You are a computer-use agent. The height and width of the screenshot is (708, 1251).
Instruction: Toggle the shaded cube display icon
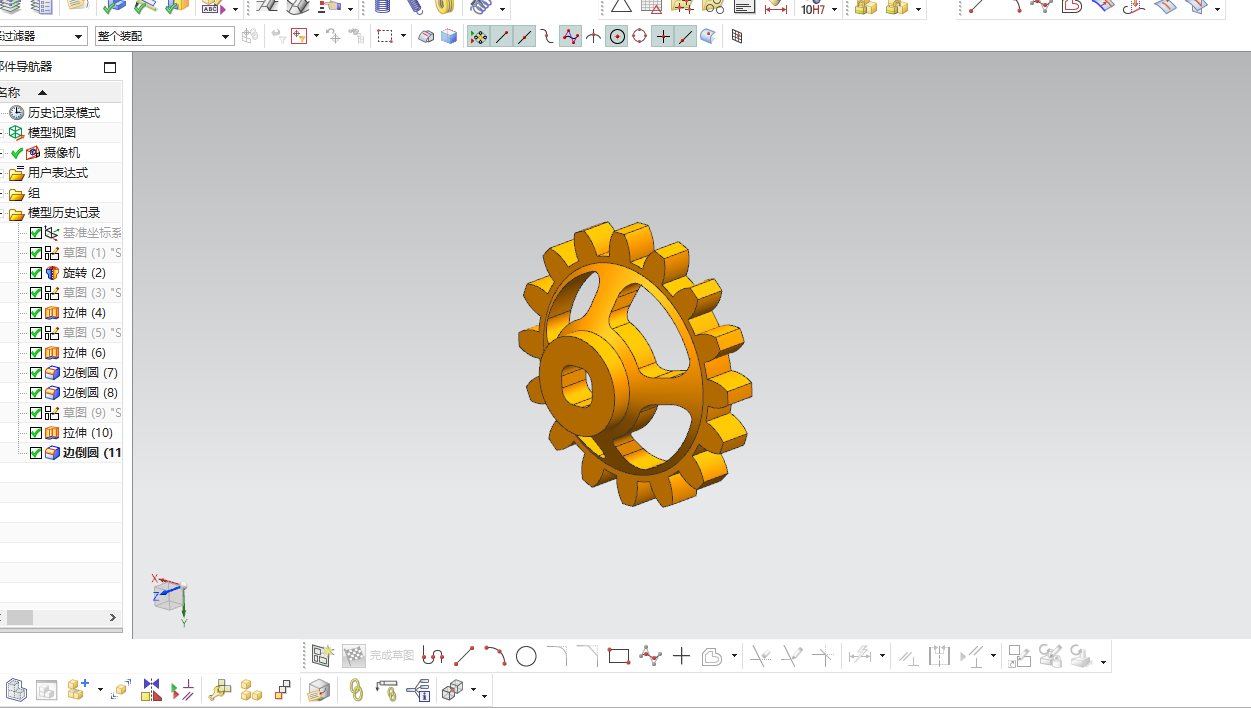pos(449,37)
